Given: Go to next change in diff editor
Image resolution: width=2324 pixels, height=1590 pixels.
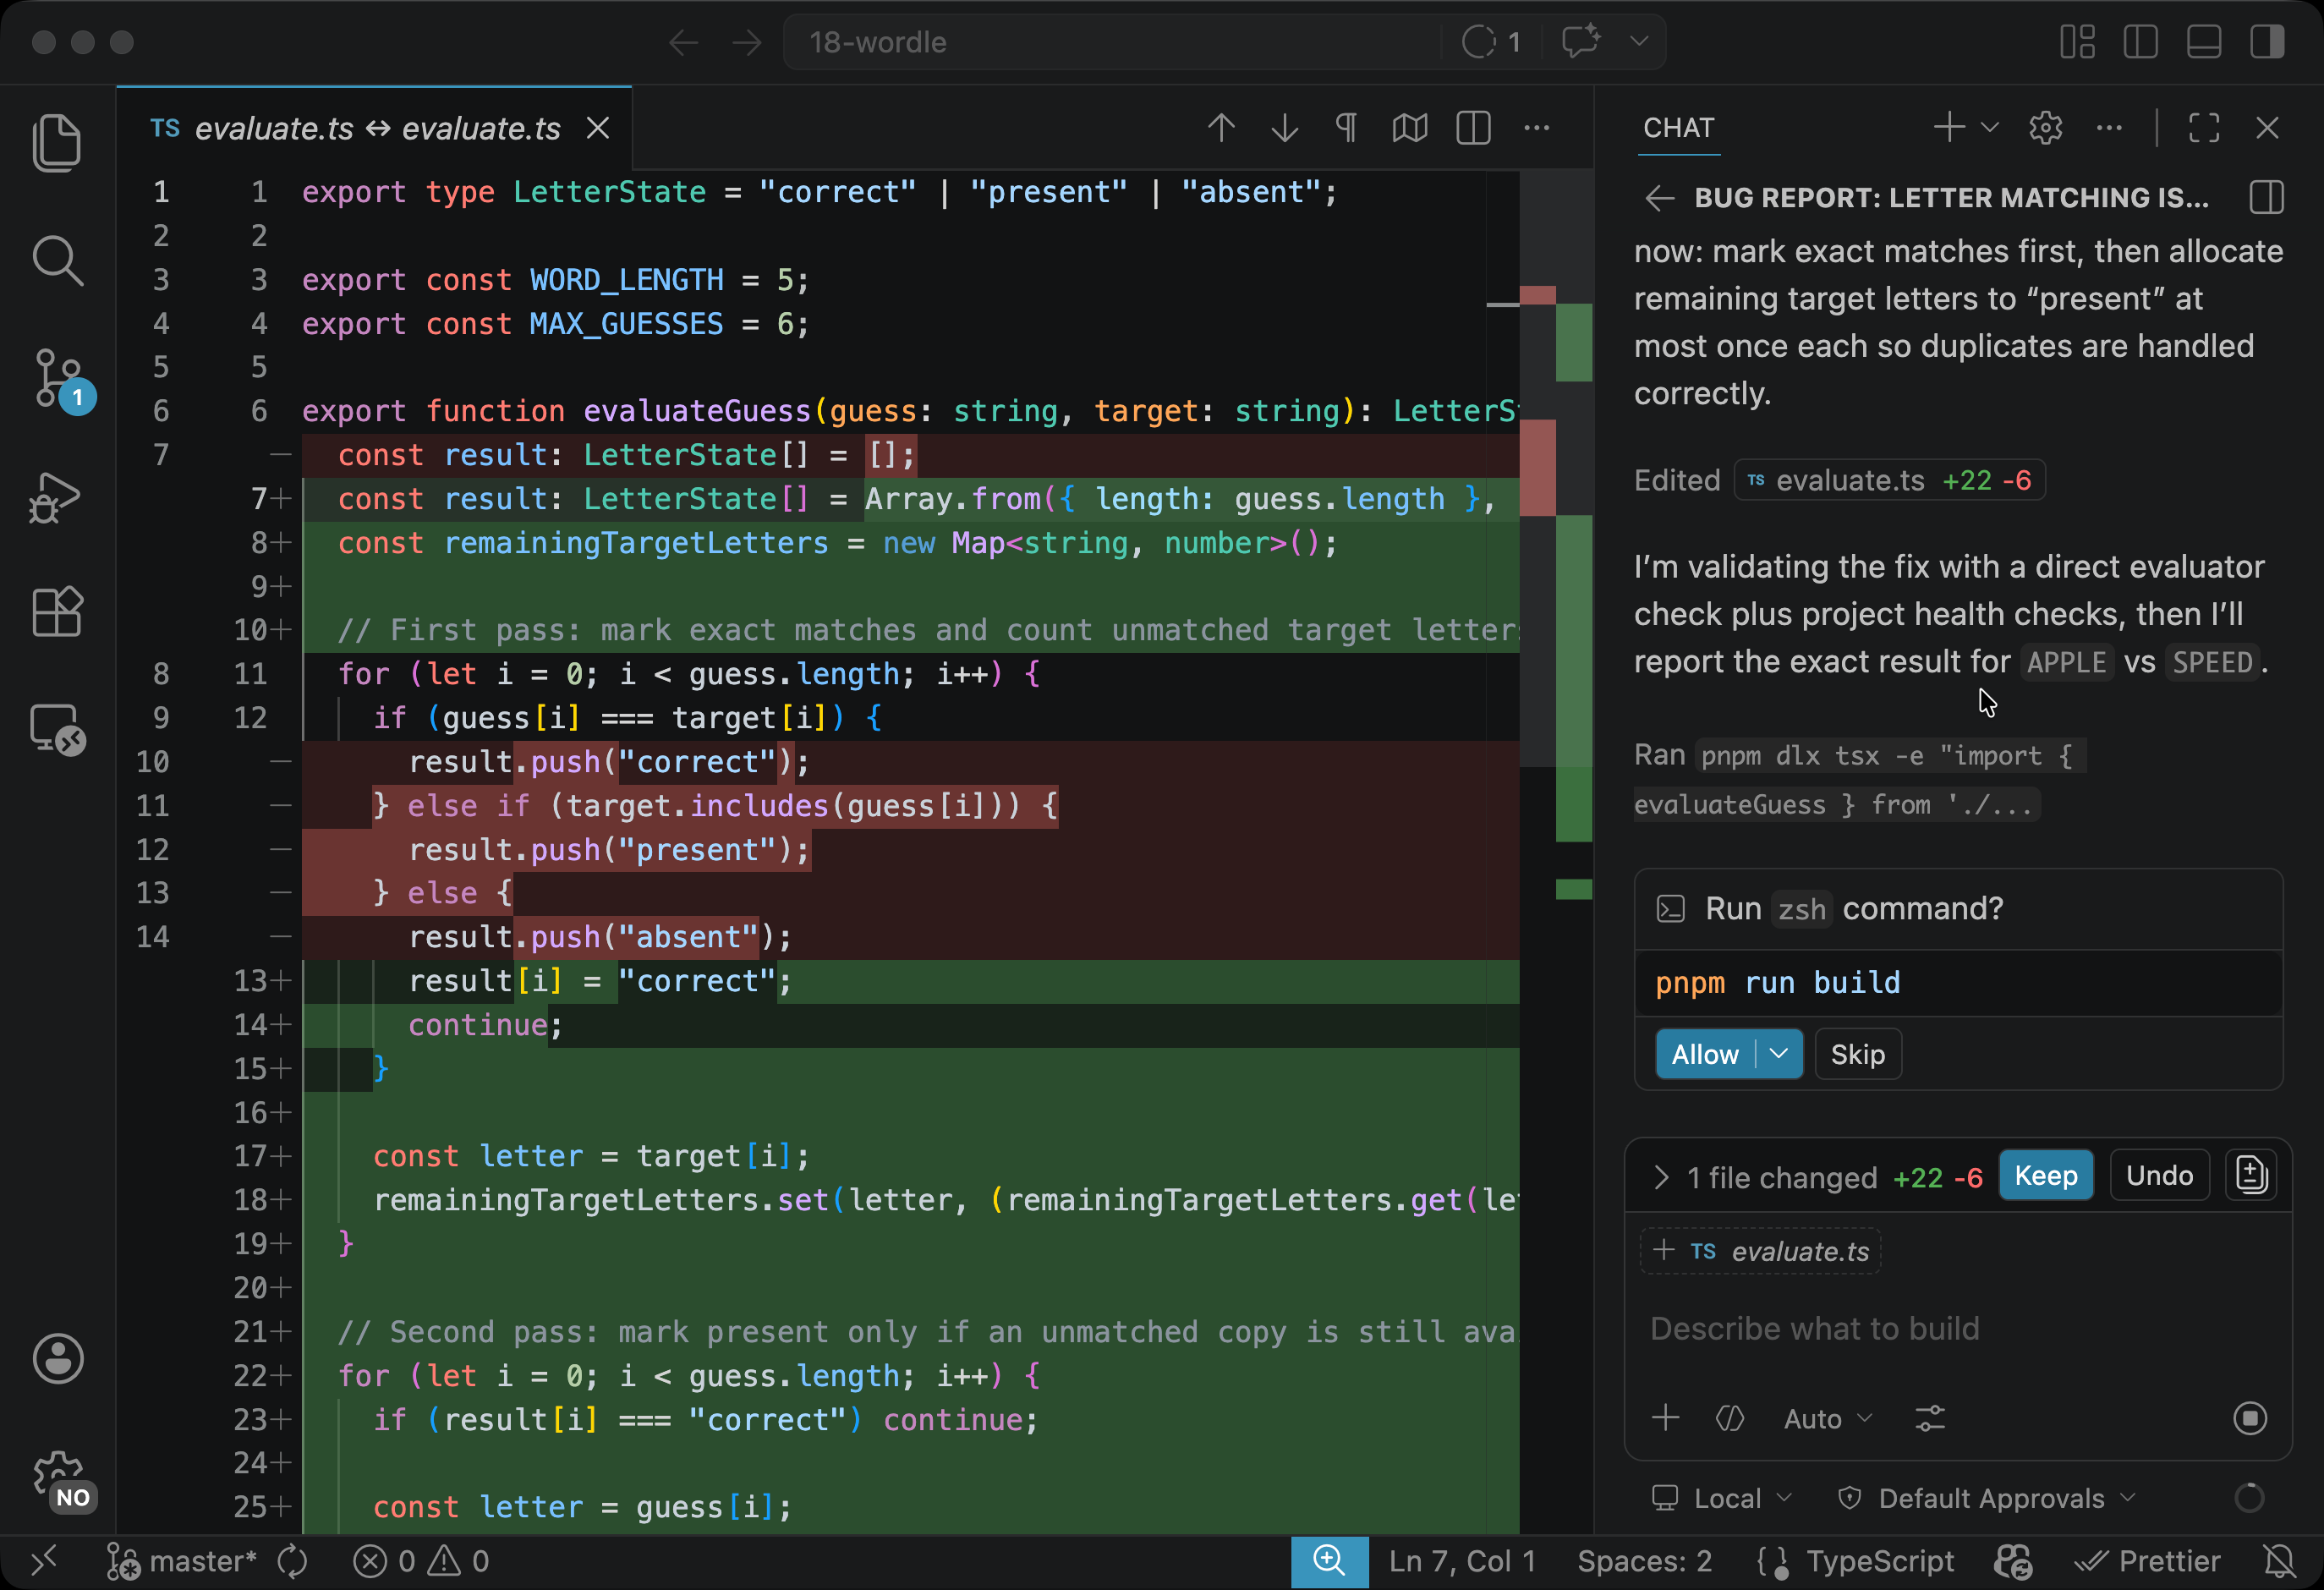Looking at the screenshot, I should point(1285,128).
